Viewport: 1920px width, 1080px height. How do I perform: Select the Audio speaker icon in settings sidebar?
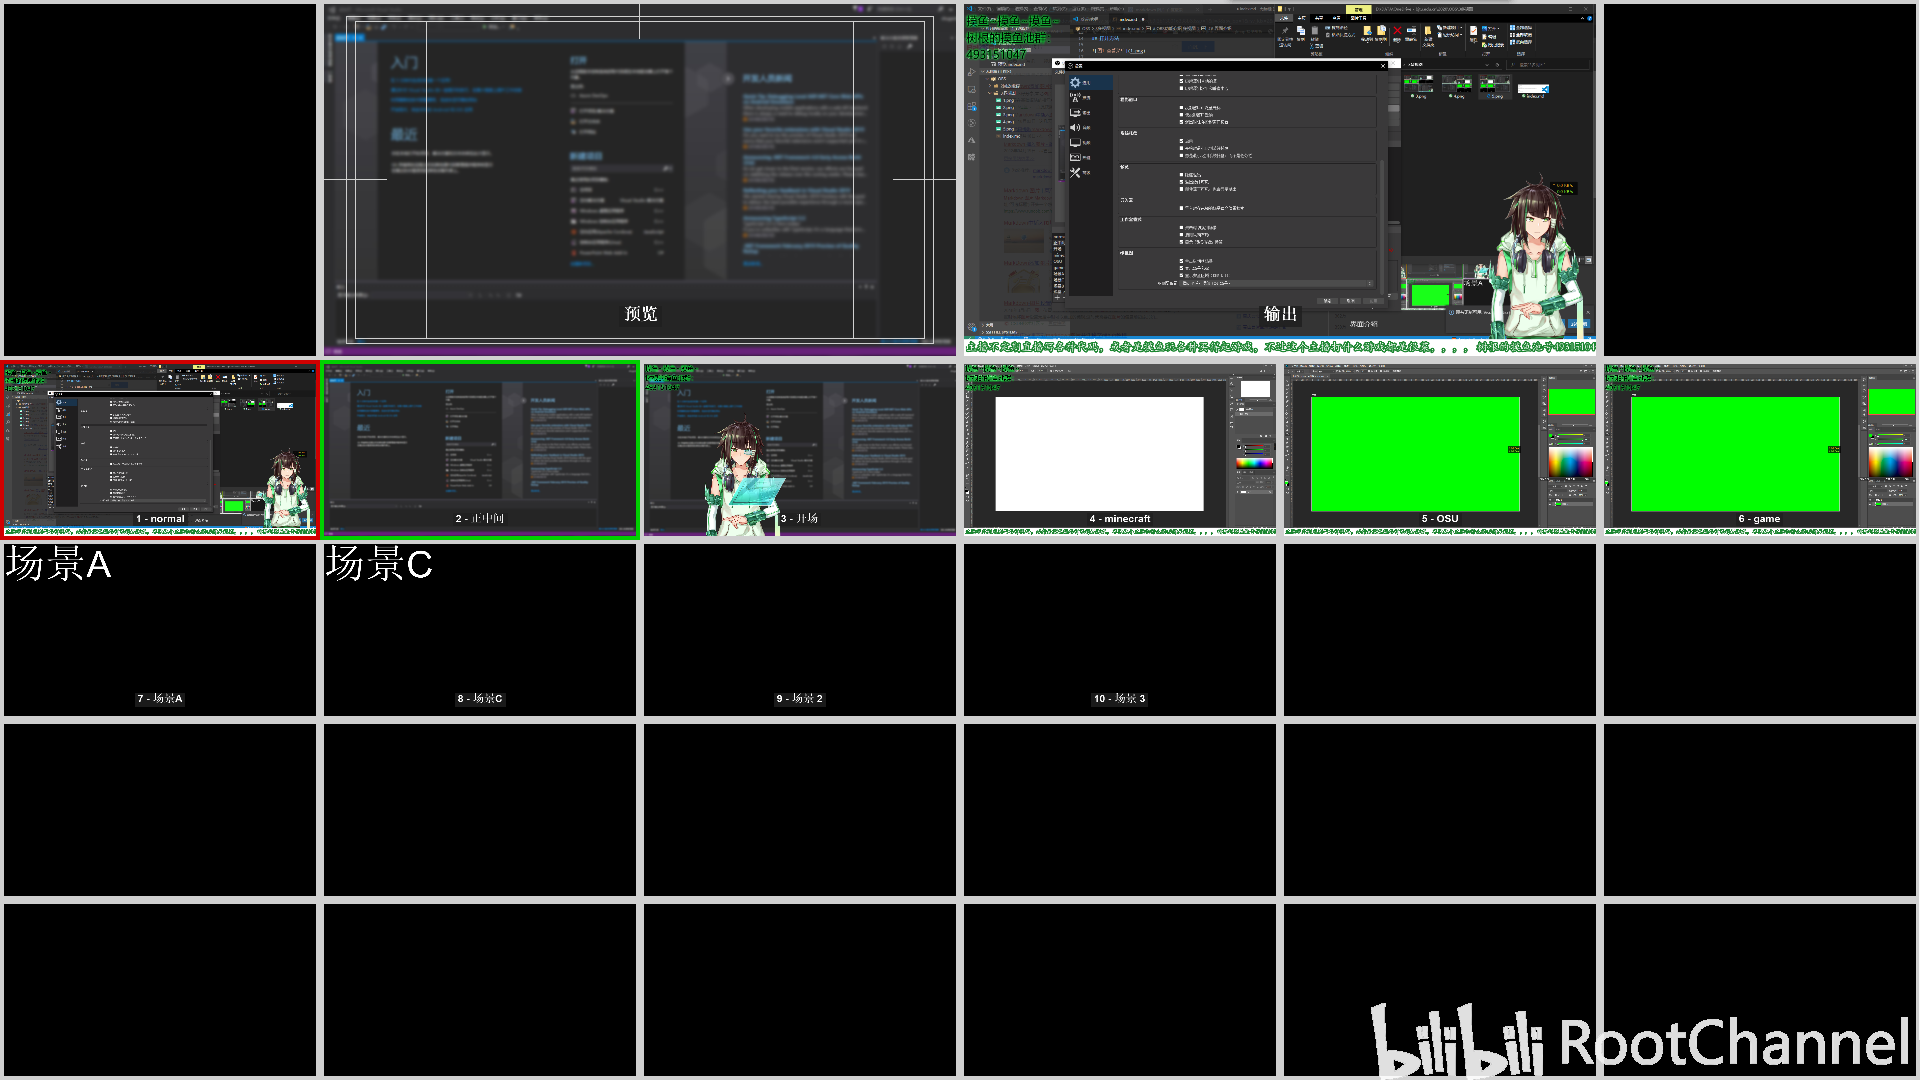(1075, 127)
